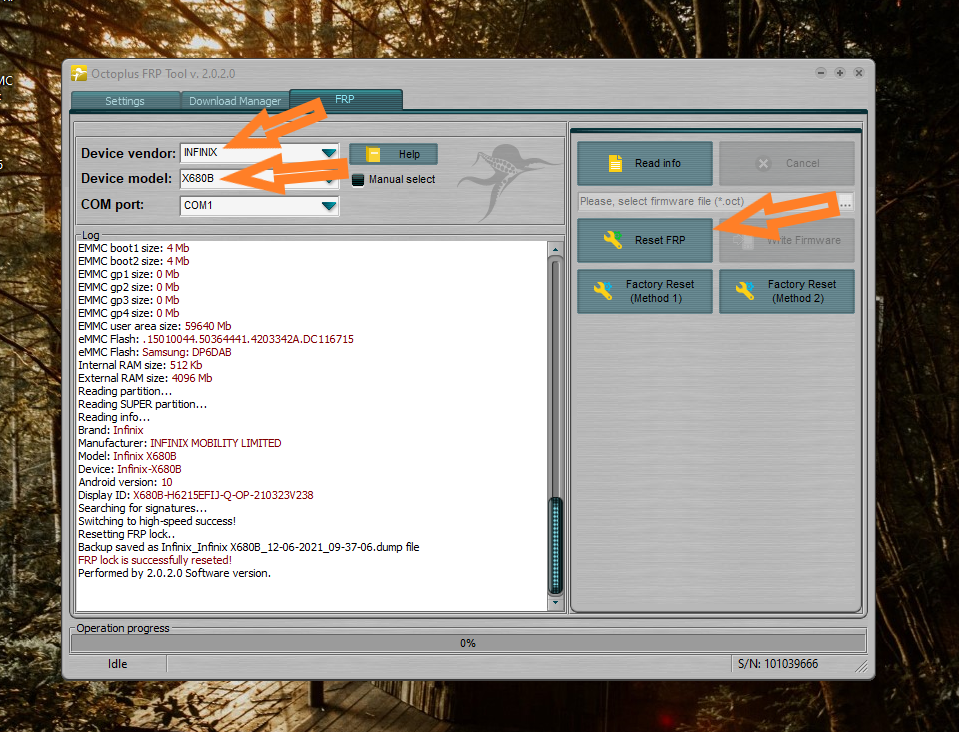
Task: Click the 'Switching to high-speed success!' log line
Action: coord(157,522)
